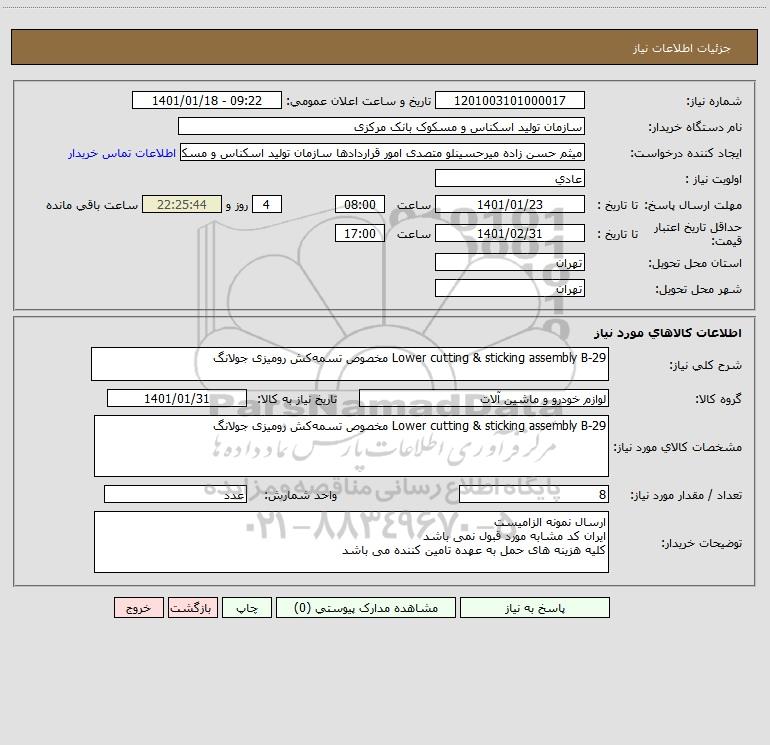Click section heading اطلاعات کالاهای مورد نیاز

pos(668,333)
